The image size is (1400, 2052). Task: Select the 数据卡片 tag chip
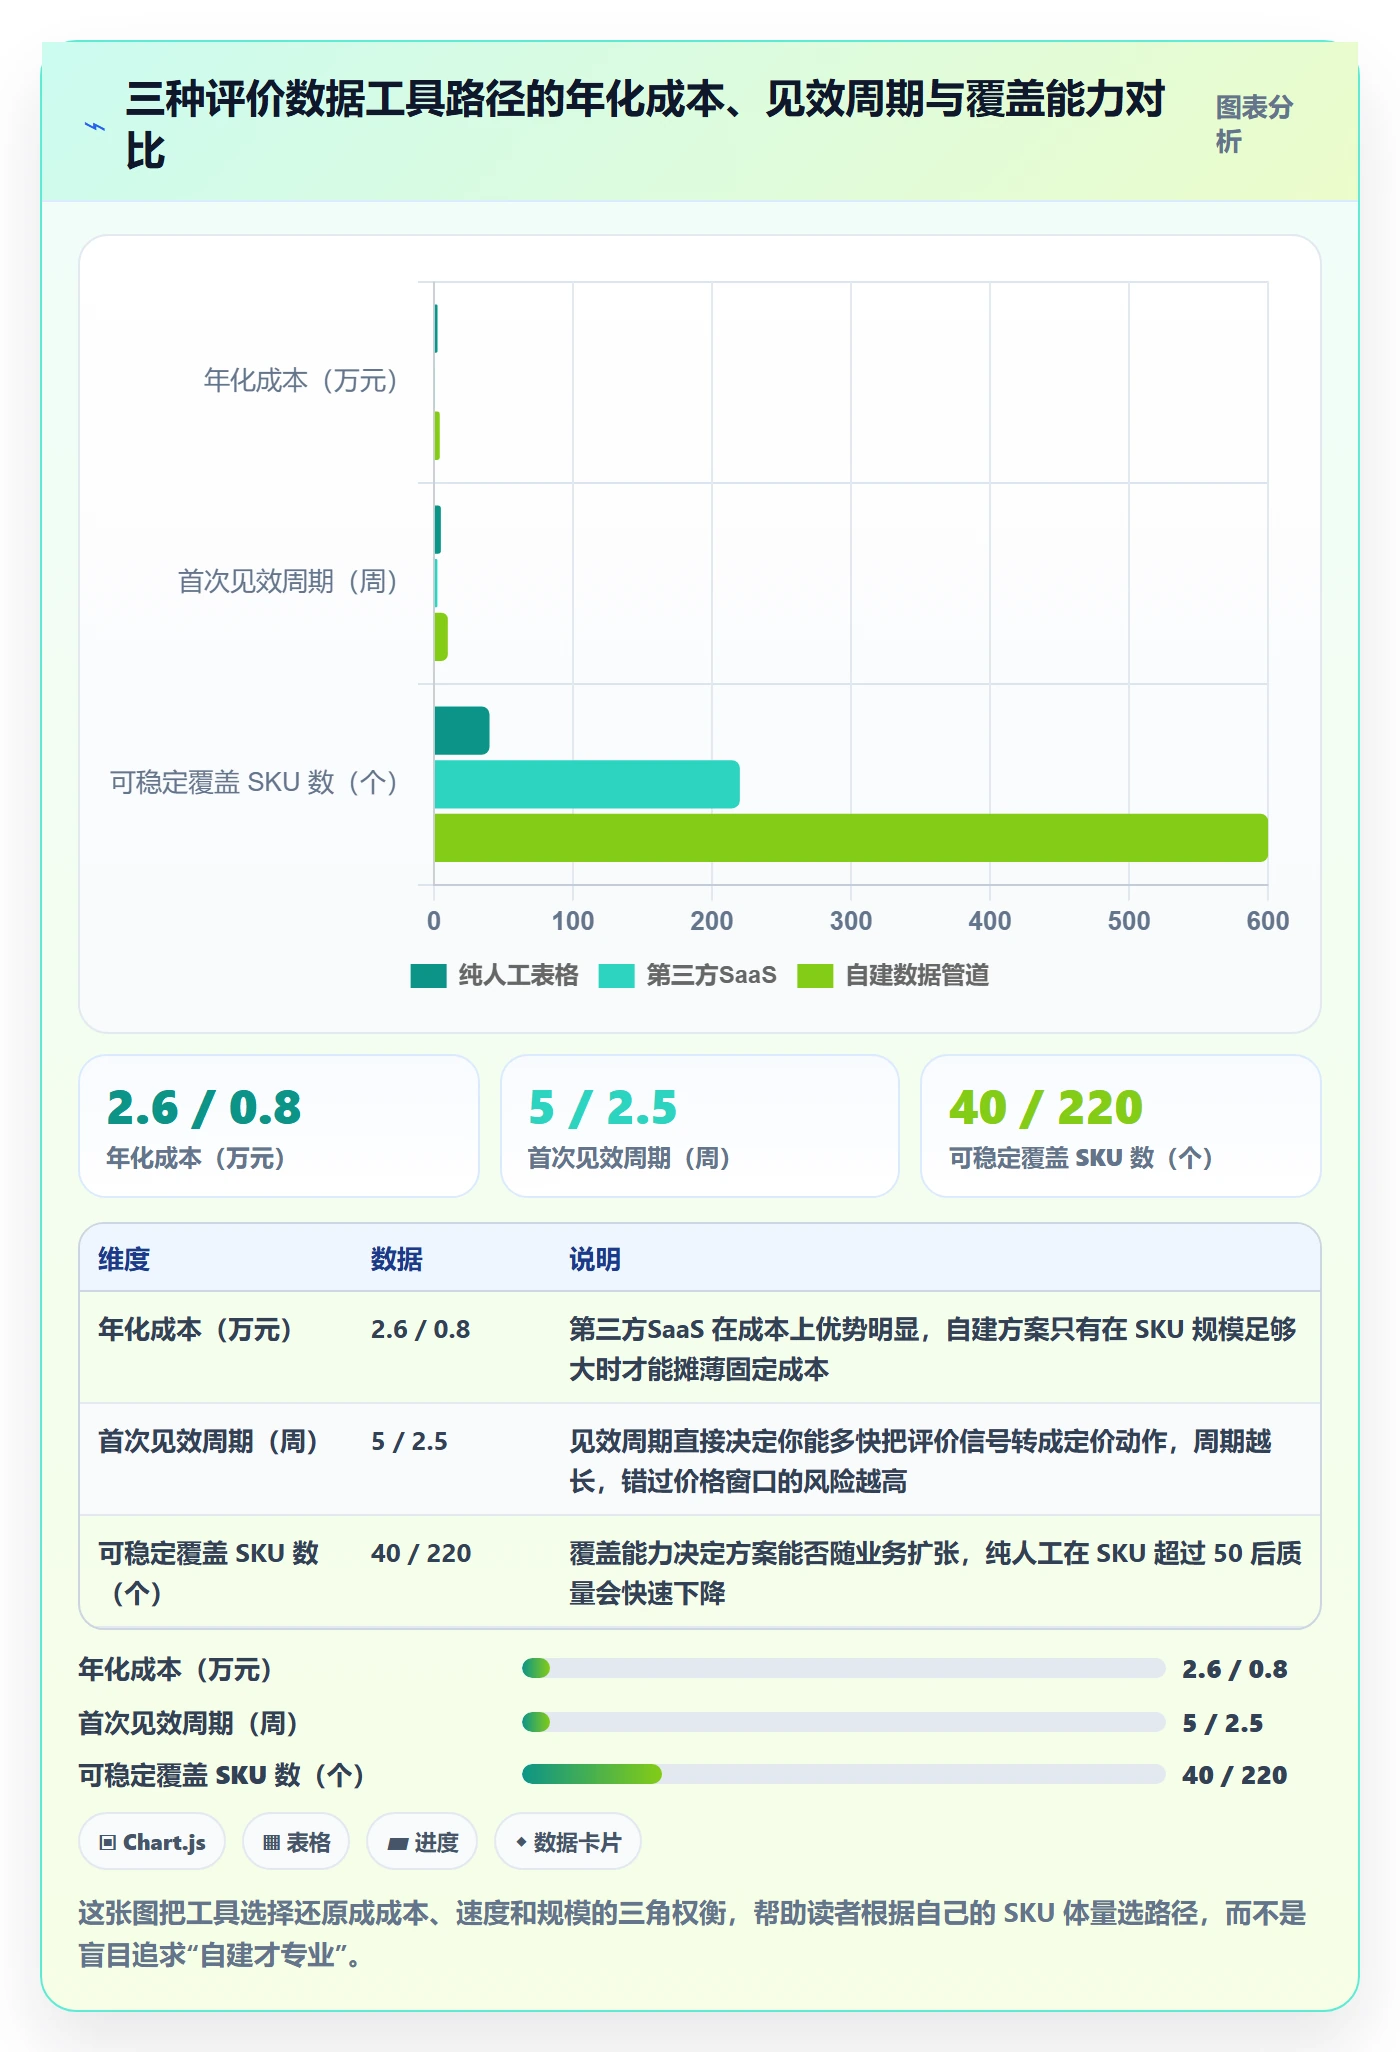click(568, 1841)
